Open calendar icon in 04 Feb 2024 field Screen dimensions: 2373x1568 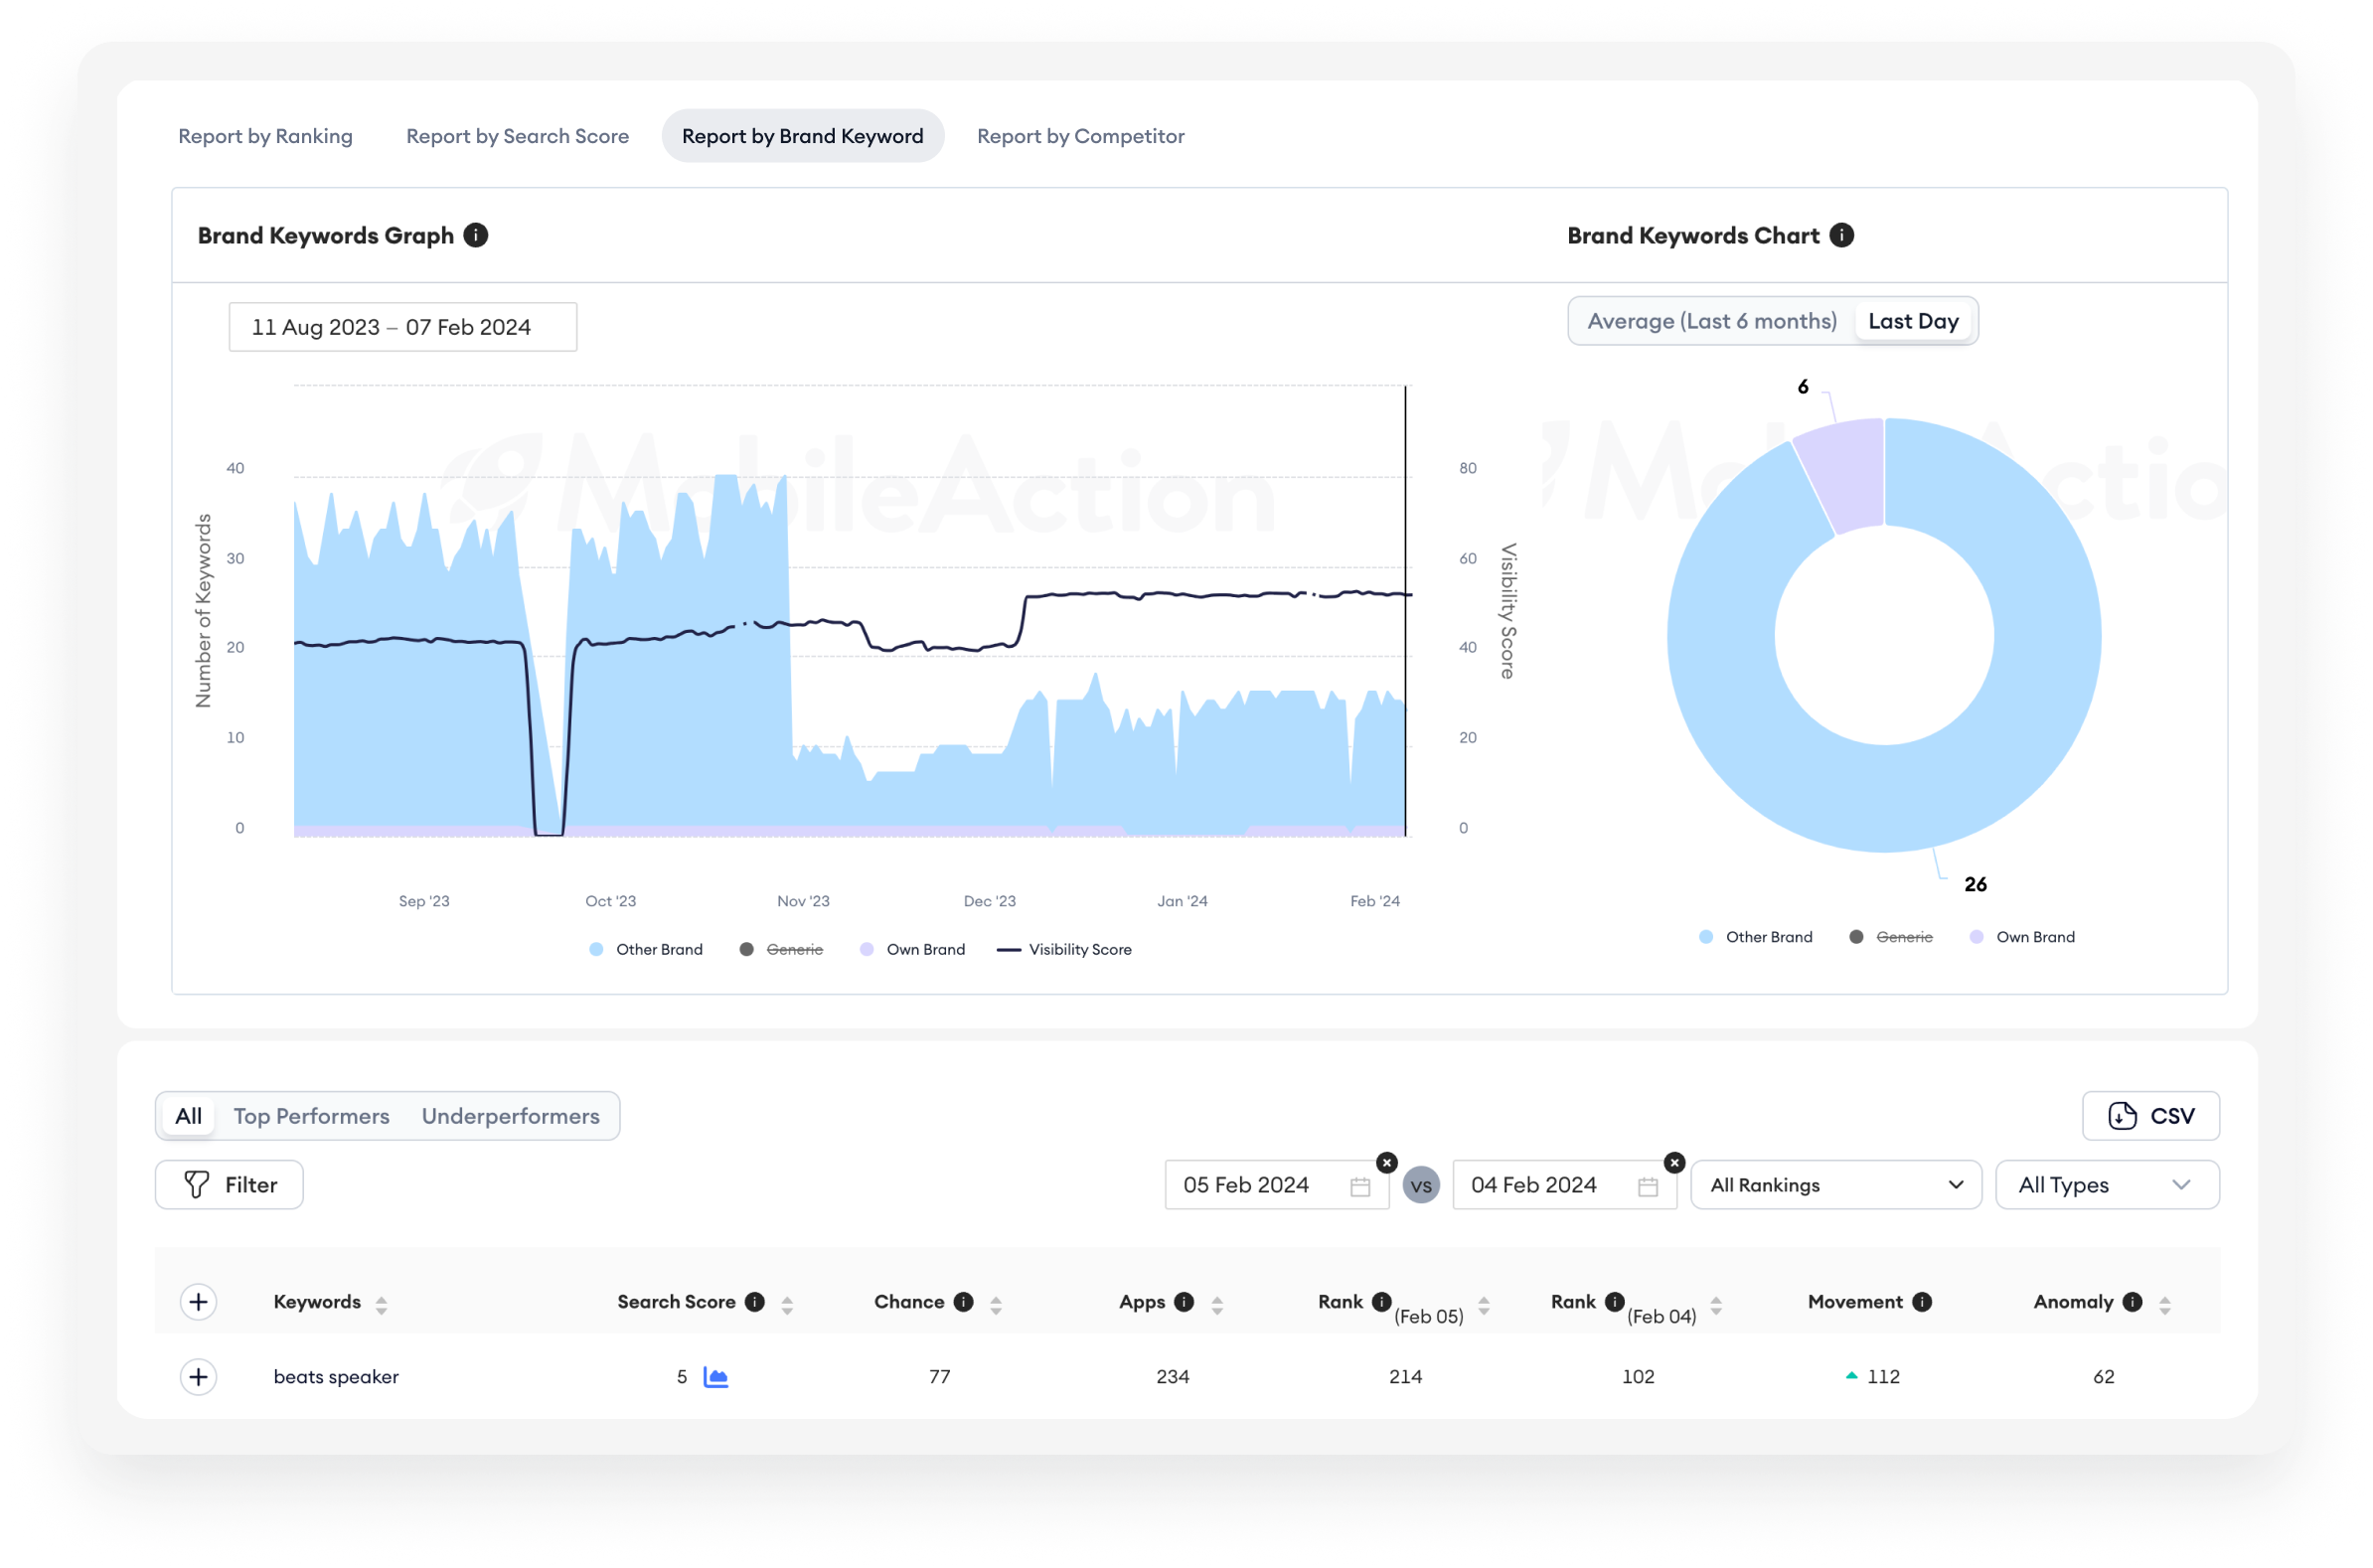click(1648, 1187)
